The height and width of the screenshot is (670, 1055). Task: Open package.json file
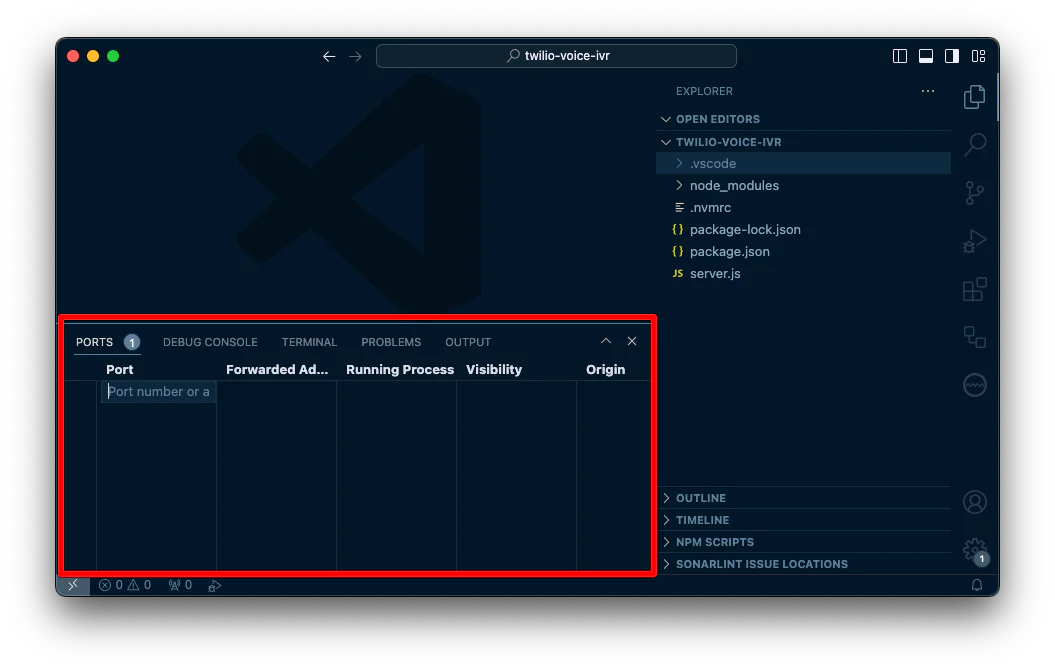[804, 252]
